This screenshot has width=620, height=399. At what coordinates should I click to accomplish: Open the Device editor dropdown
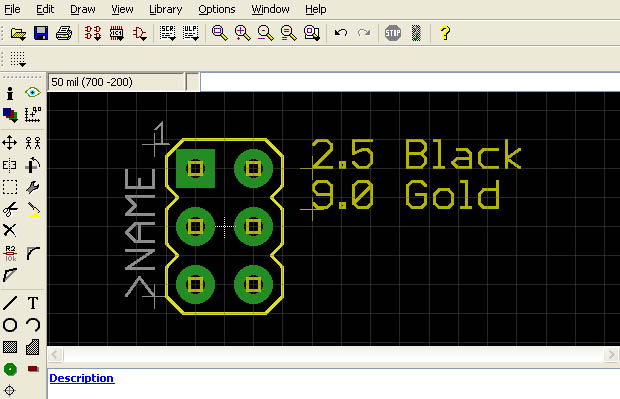93,33
